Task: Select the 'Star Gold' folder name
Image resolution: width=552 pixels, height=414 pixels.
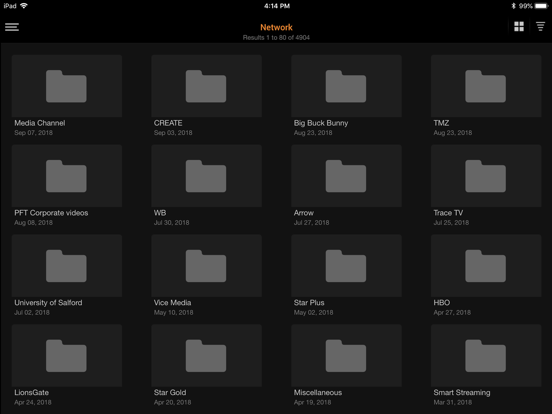Action: (x=170, y=392)
